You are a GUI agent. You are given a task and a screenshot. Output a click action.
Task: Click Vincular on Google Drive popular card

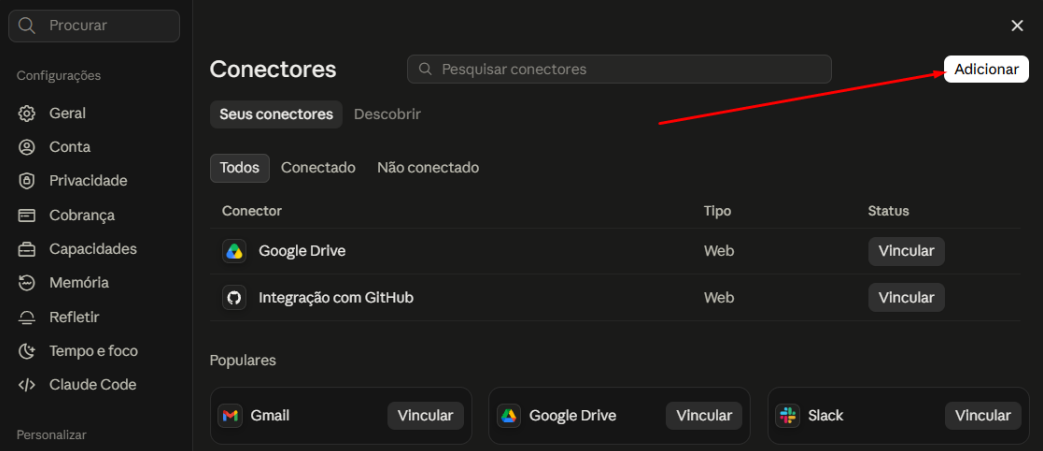click(704, 416)
